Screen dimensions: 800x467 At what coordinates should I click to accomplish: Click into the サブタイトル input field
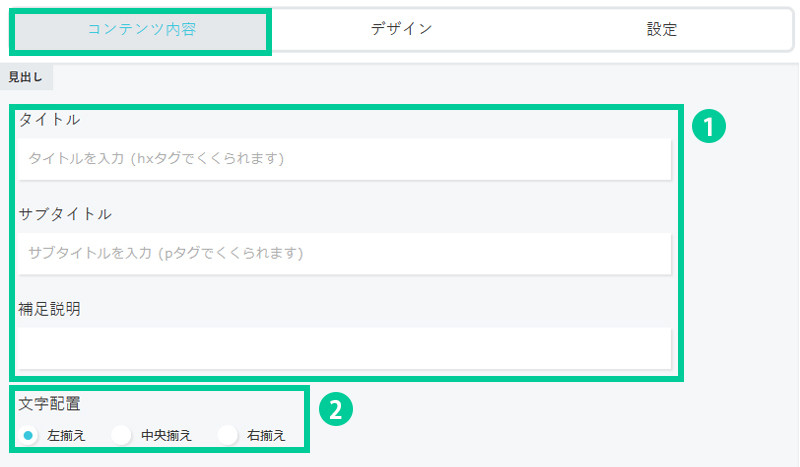point(344,253)
